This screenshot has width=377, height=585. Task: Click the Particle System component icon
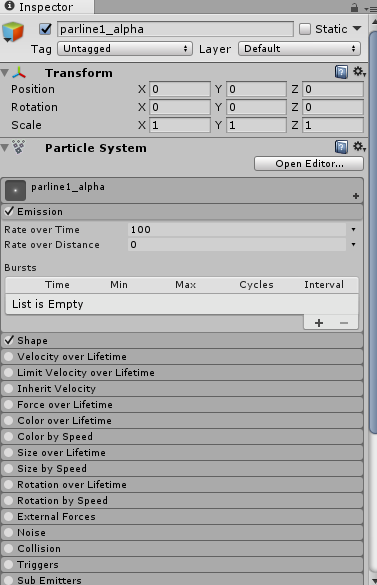tap(19, 147)
